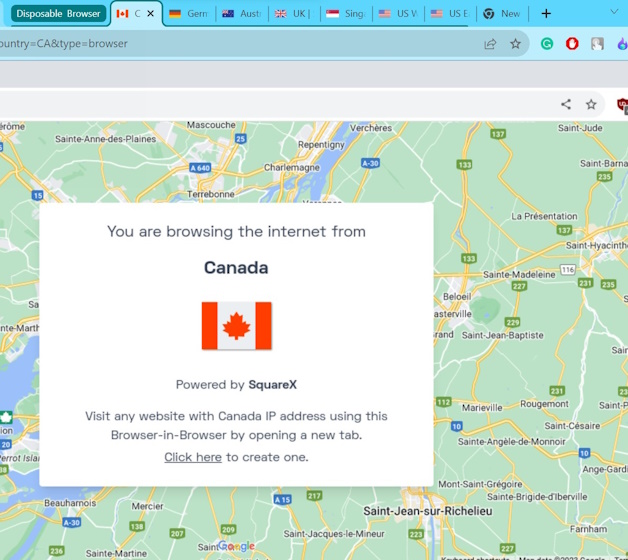Viewport: 628px width, 560px height.
Task: Open the red shield extension icon
Action: click(572, 44)
